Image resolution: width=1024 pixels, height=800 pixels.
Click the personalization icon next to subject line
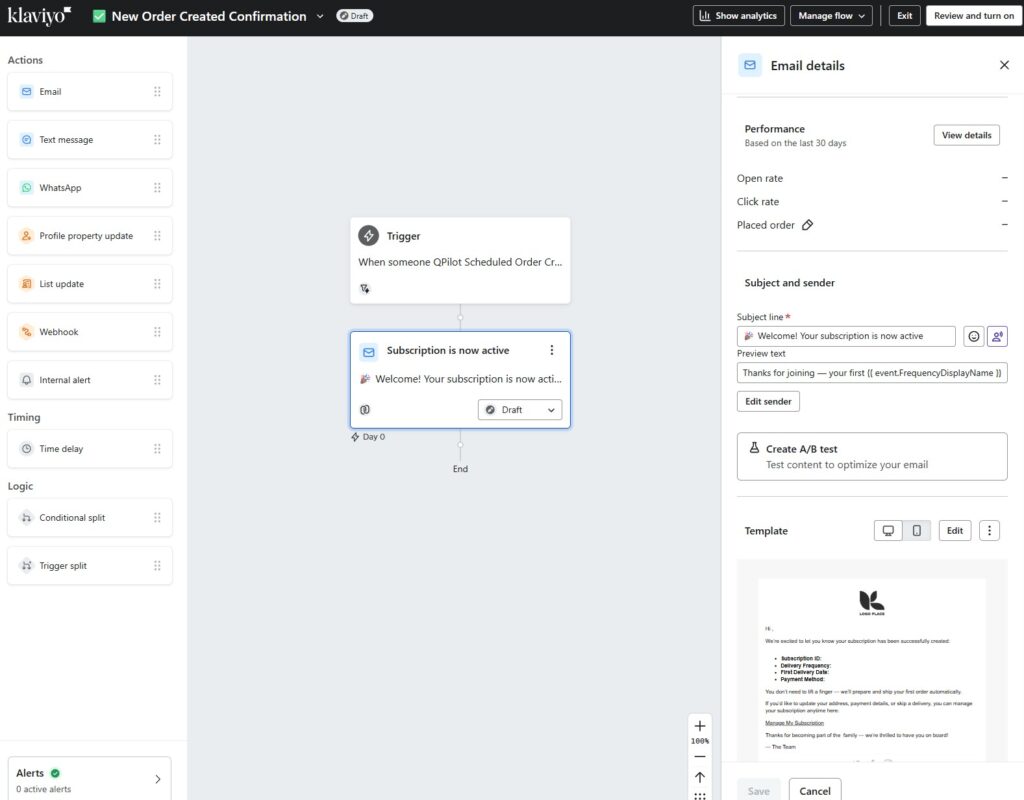click(997, 337)
